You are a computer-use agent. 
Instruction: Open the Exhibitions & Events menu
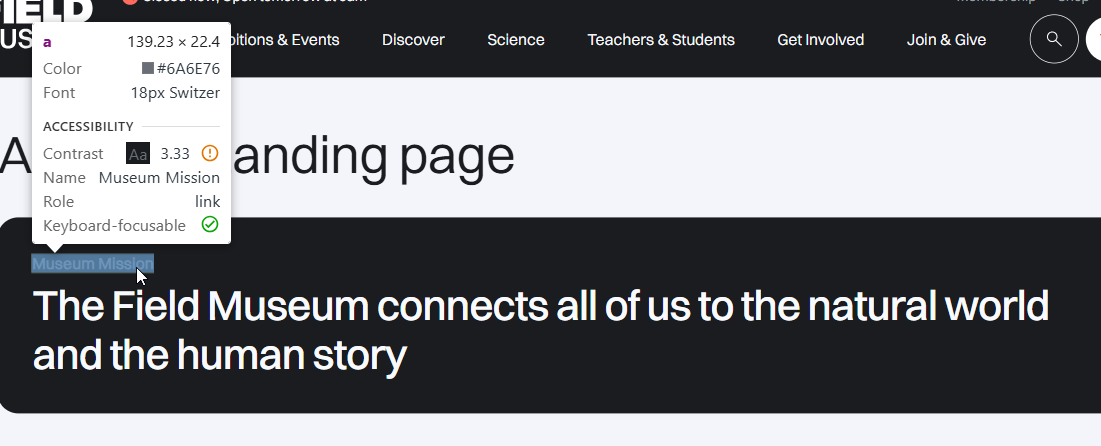click(285, 40)
